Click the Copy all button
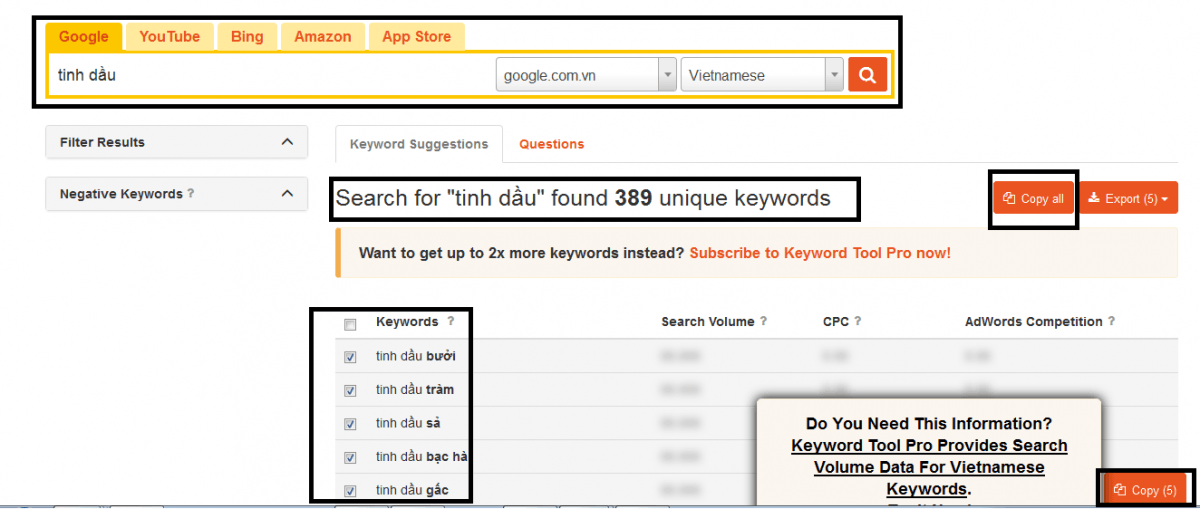The image size is (1200, 509). pos(1033,198)
